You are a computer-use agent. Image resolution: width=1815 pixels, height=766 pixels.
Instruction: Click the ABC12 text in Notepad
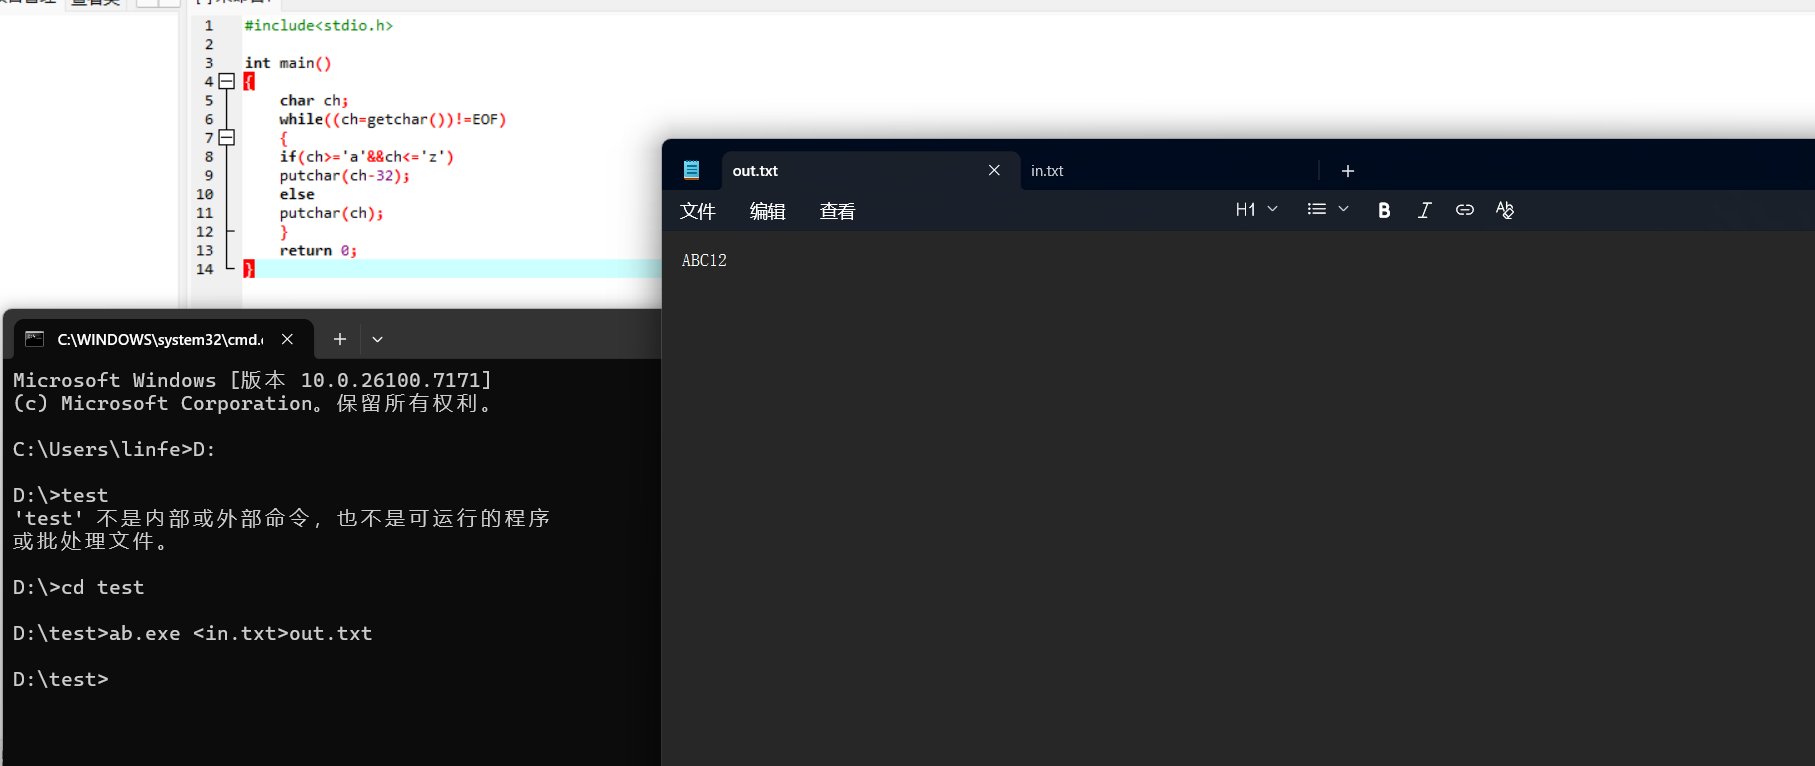[x=704, y=260]
